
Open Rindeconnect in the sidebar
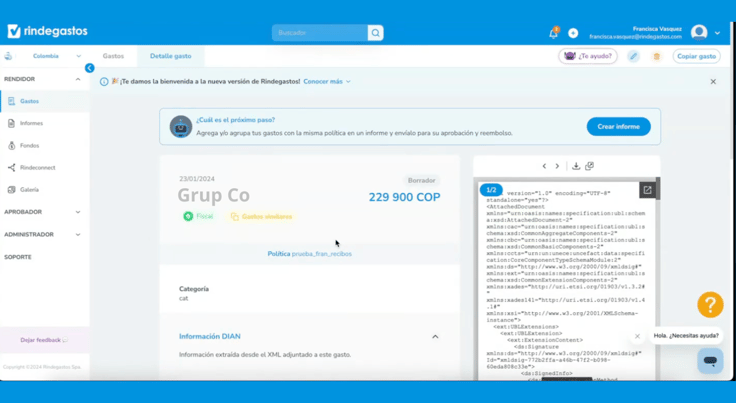pyautogui.click(x=38, y=167)
